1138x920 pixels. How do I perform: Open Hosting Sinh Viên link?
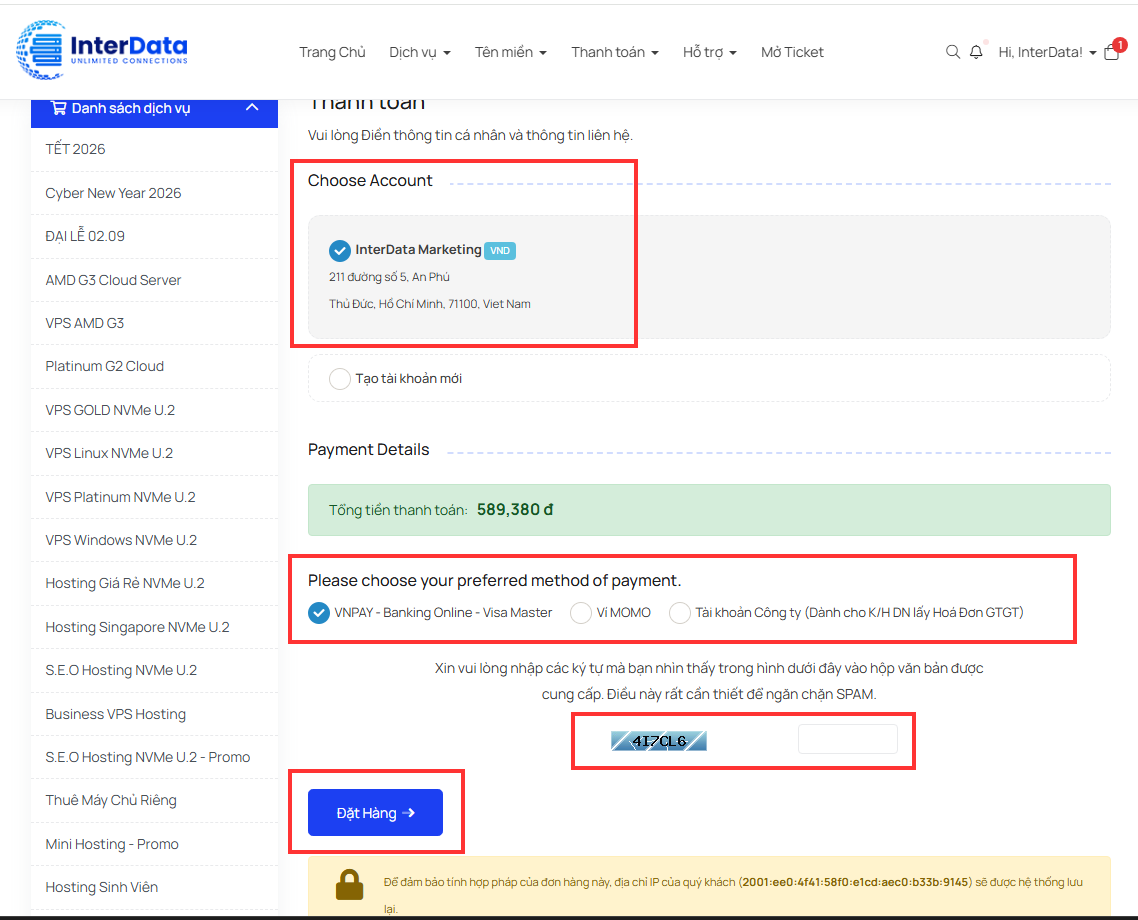point(102,887)
